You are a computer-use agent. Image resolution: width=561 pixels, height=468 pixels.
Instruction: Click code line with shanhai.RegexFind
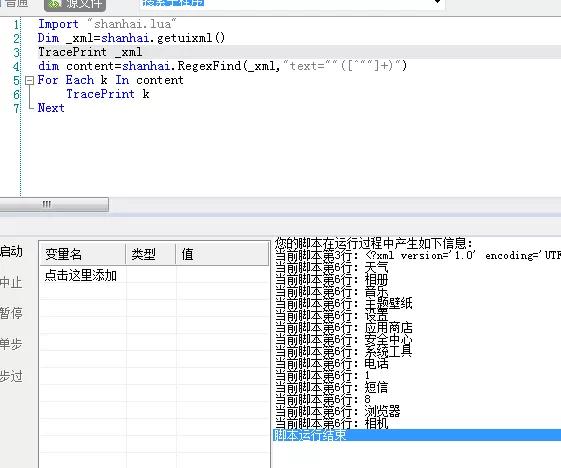[x=222, y=66]
